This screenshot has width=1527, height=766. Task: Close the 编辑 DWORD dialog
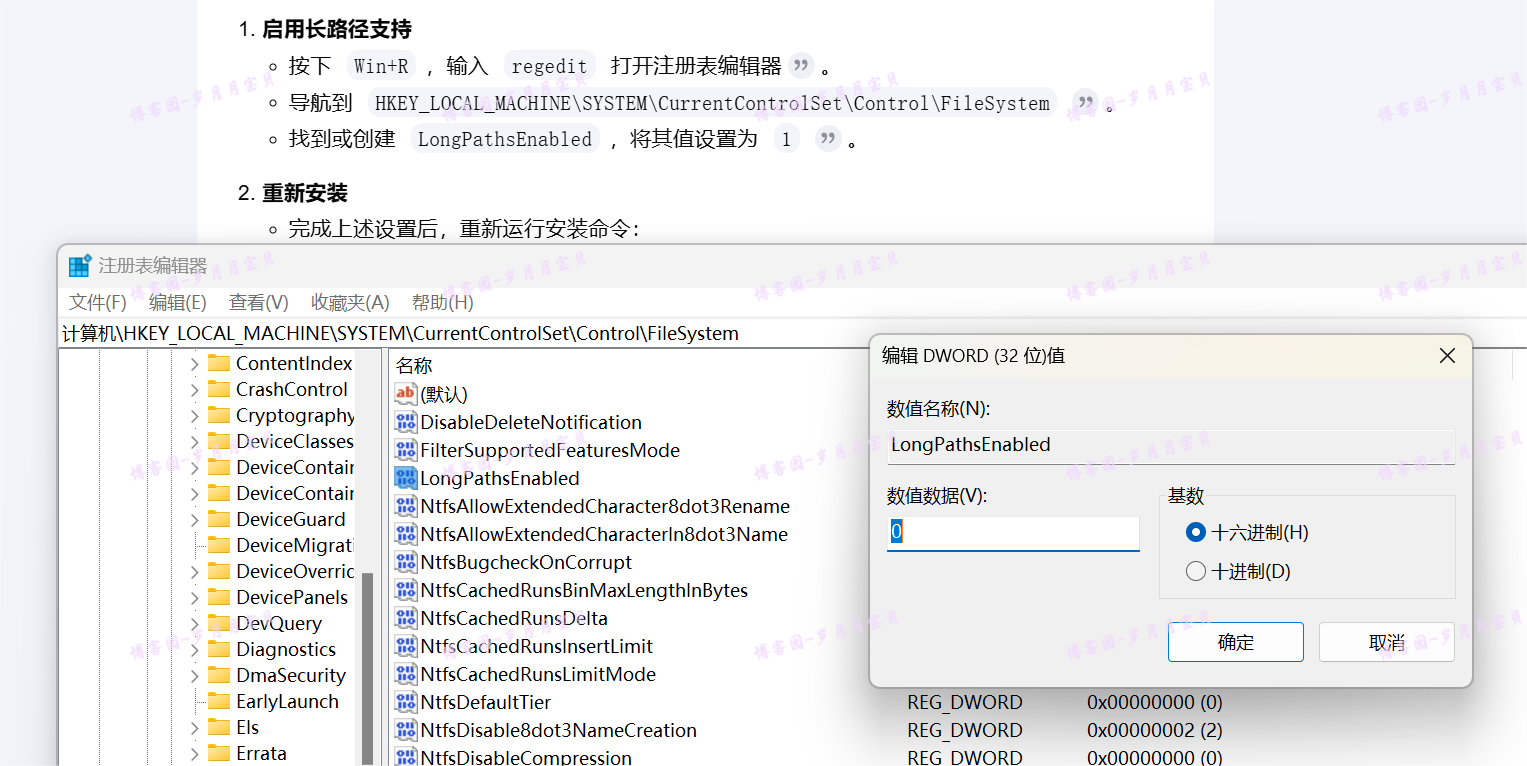1447,356
